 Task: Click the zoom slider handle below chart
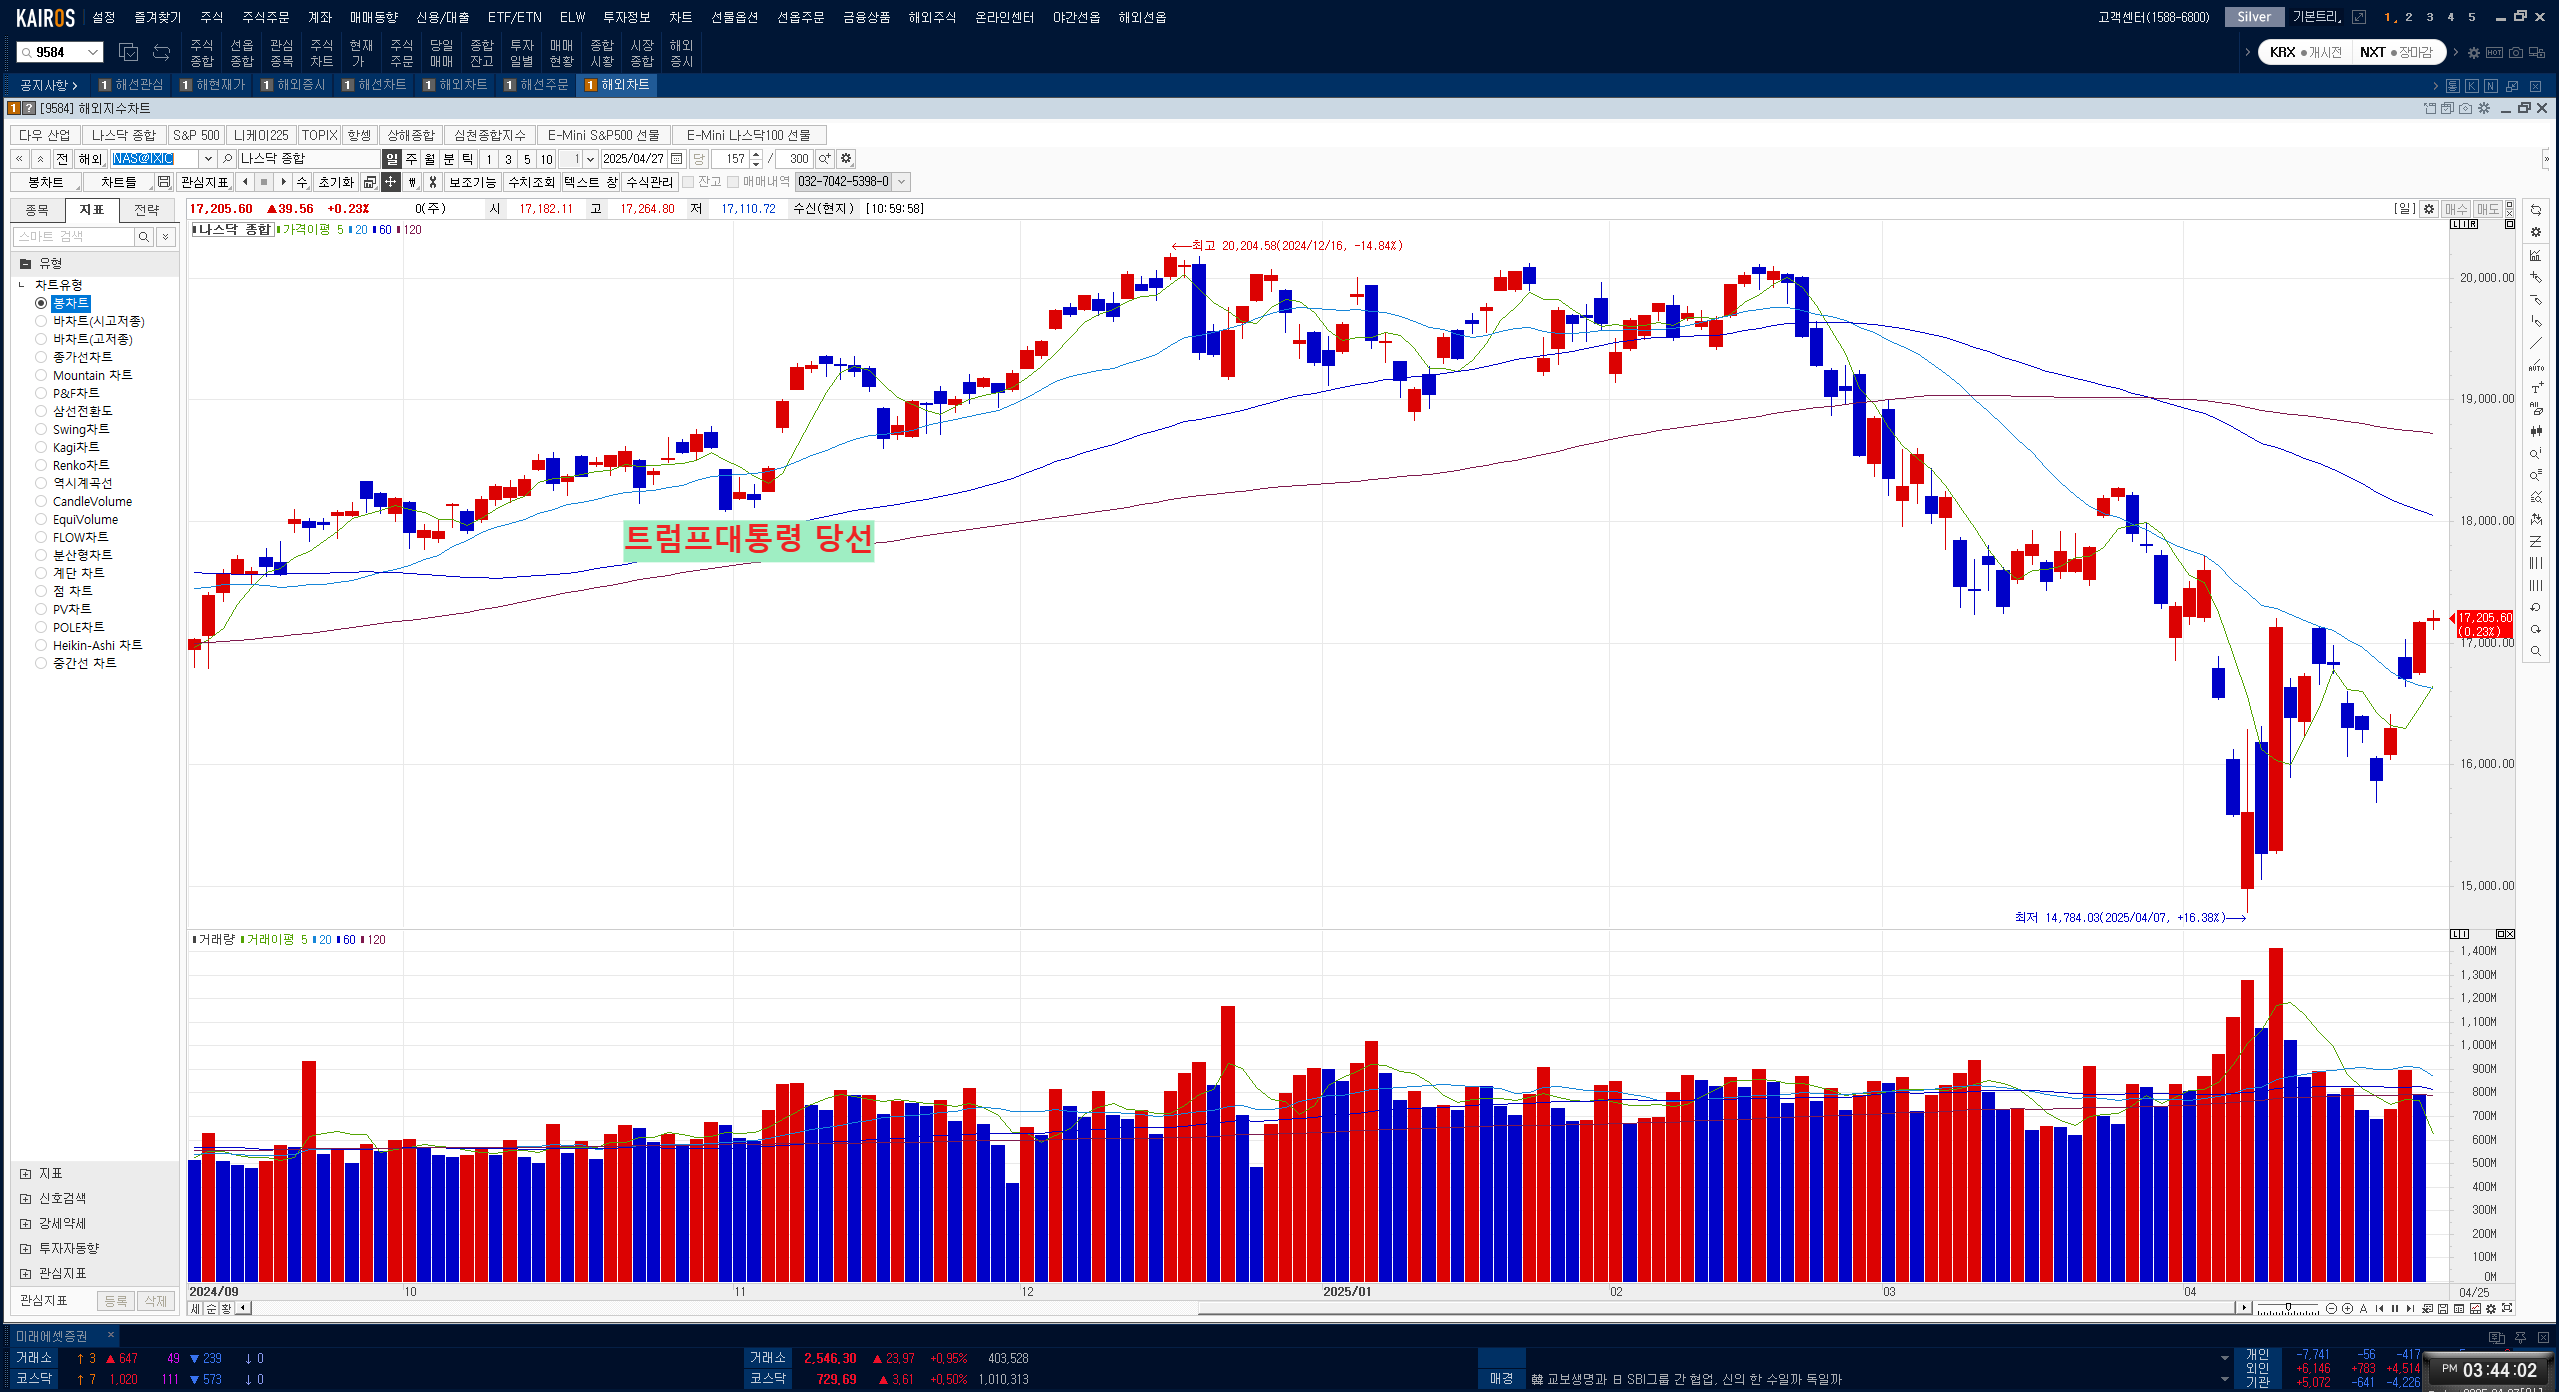point(2288,1307)
